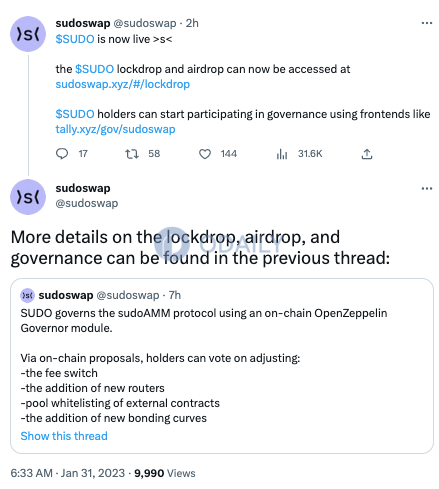Image resolution: width=439 pixels, height=489 pixels.
Task: Click the $SUDO cashtag before 'lockdrop and airdrop'
Action: click(x=95, y=69)
